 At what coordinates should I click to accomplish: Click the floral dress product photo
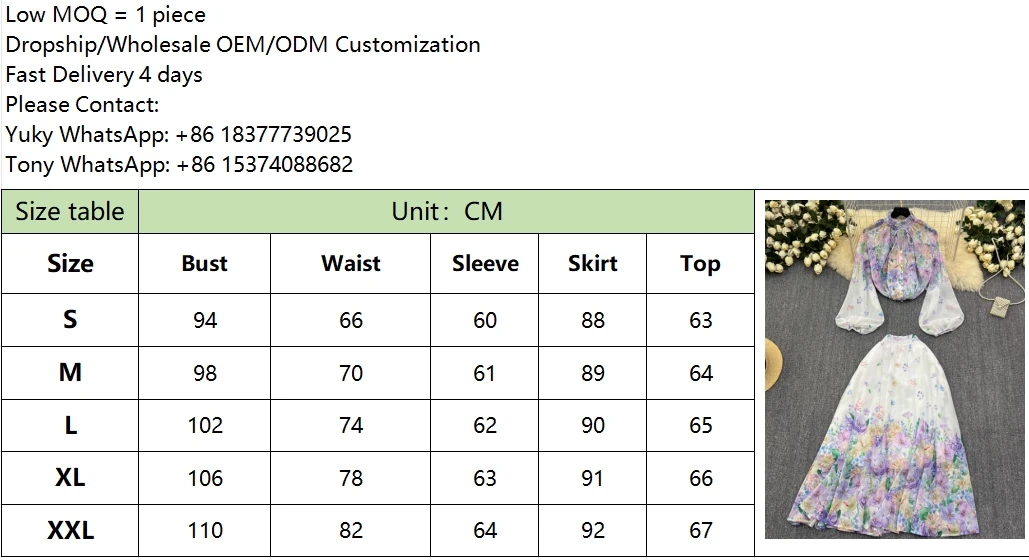coord(892,368)
